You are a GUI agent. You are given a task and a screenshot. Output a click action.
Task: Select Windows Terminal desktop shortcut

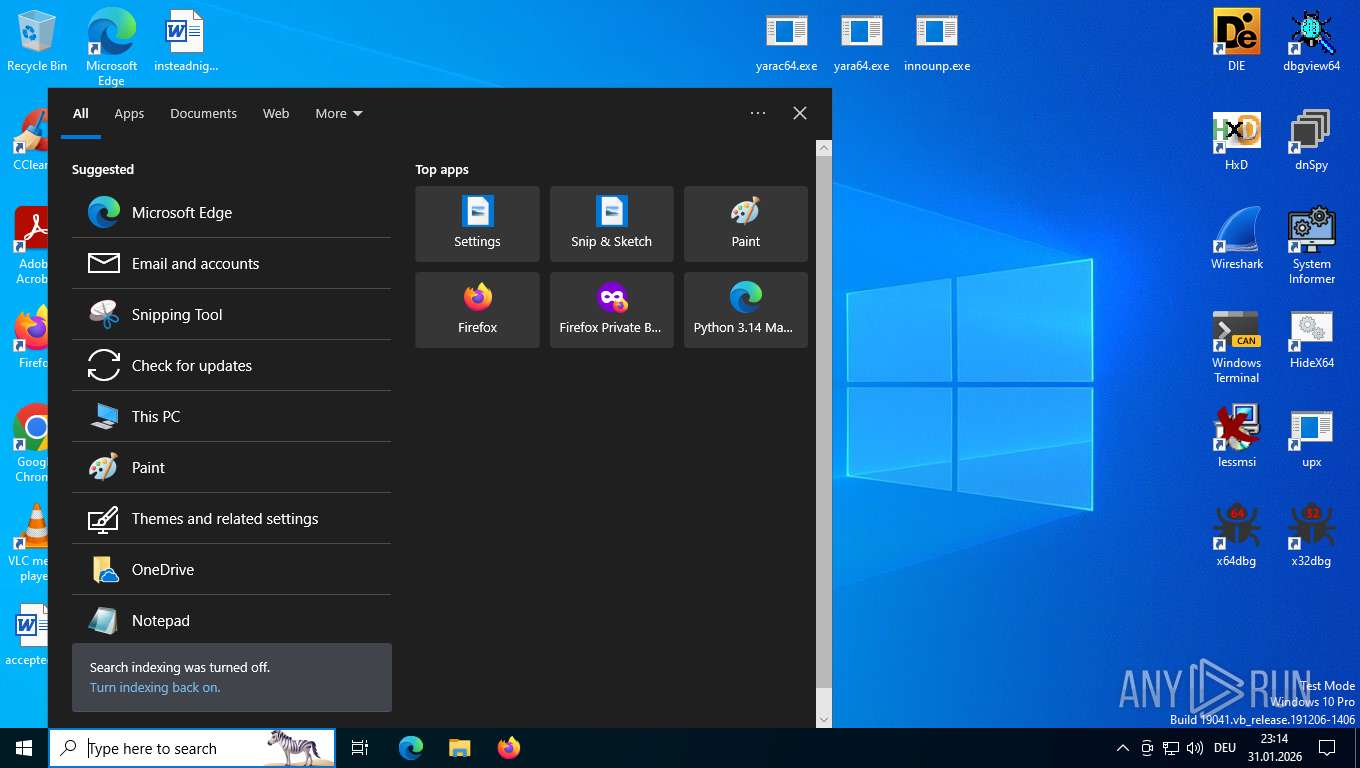point(1237,346)
